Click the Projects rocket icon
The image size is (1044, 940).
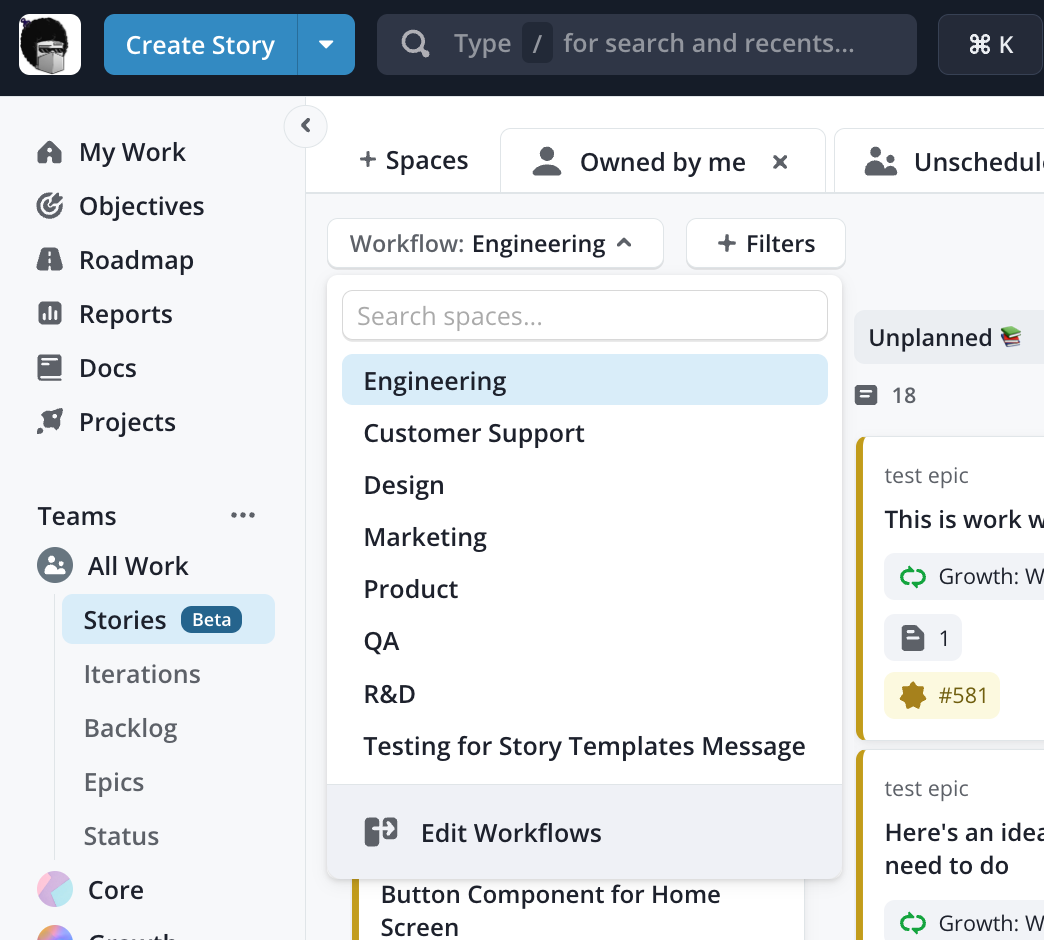point(49,422)
